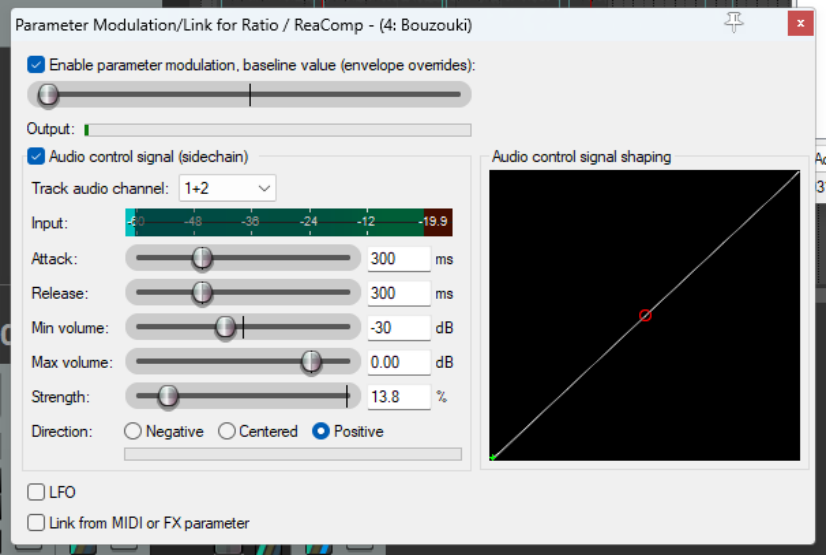Viewport: 826px width, 555px height.
Task: Open Track audio channel dropdown
Action: coord(228,188)
